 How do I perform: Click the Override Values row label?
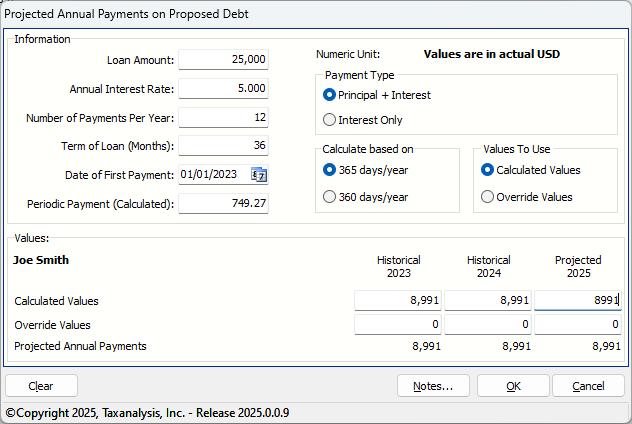(x=52, y=325)
